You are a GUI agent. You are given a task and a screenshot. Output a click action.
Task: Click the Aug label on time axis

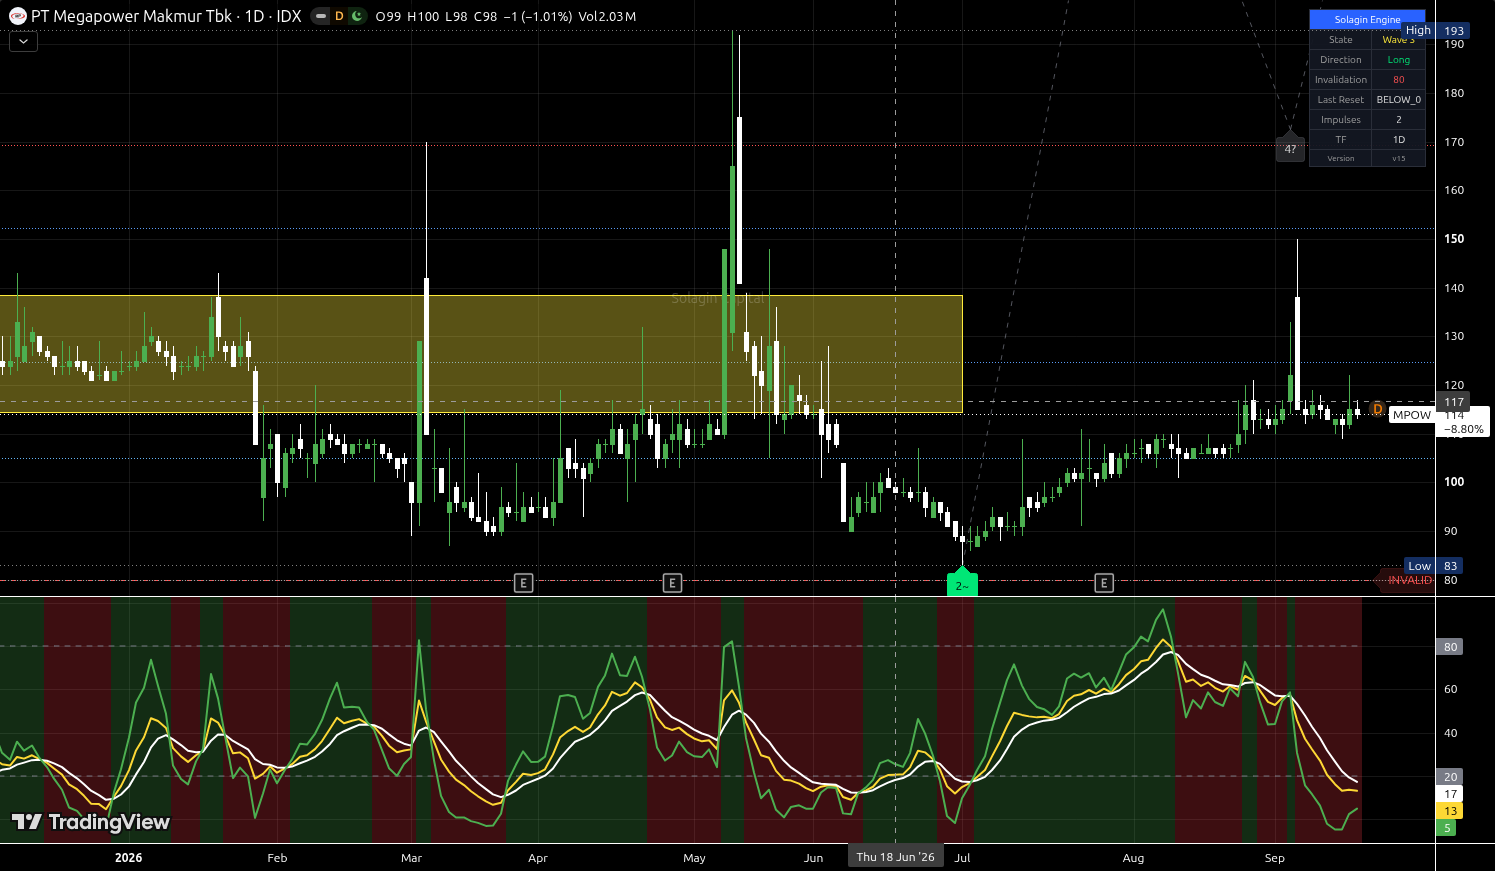coord(1133,858)
